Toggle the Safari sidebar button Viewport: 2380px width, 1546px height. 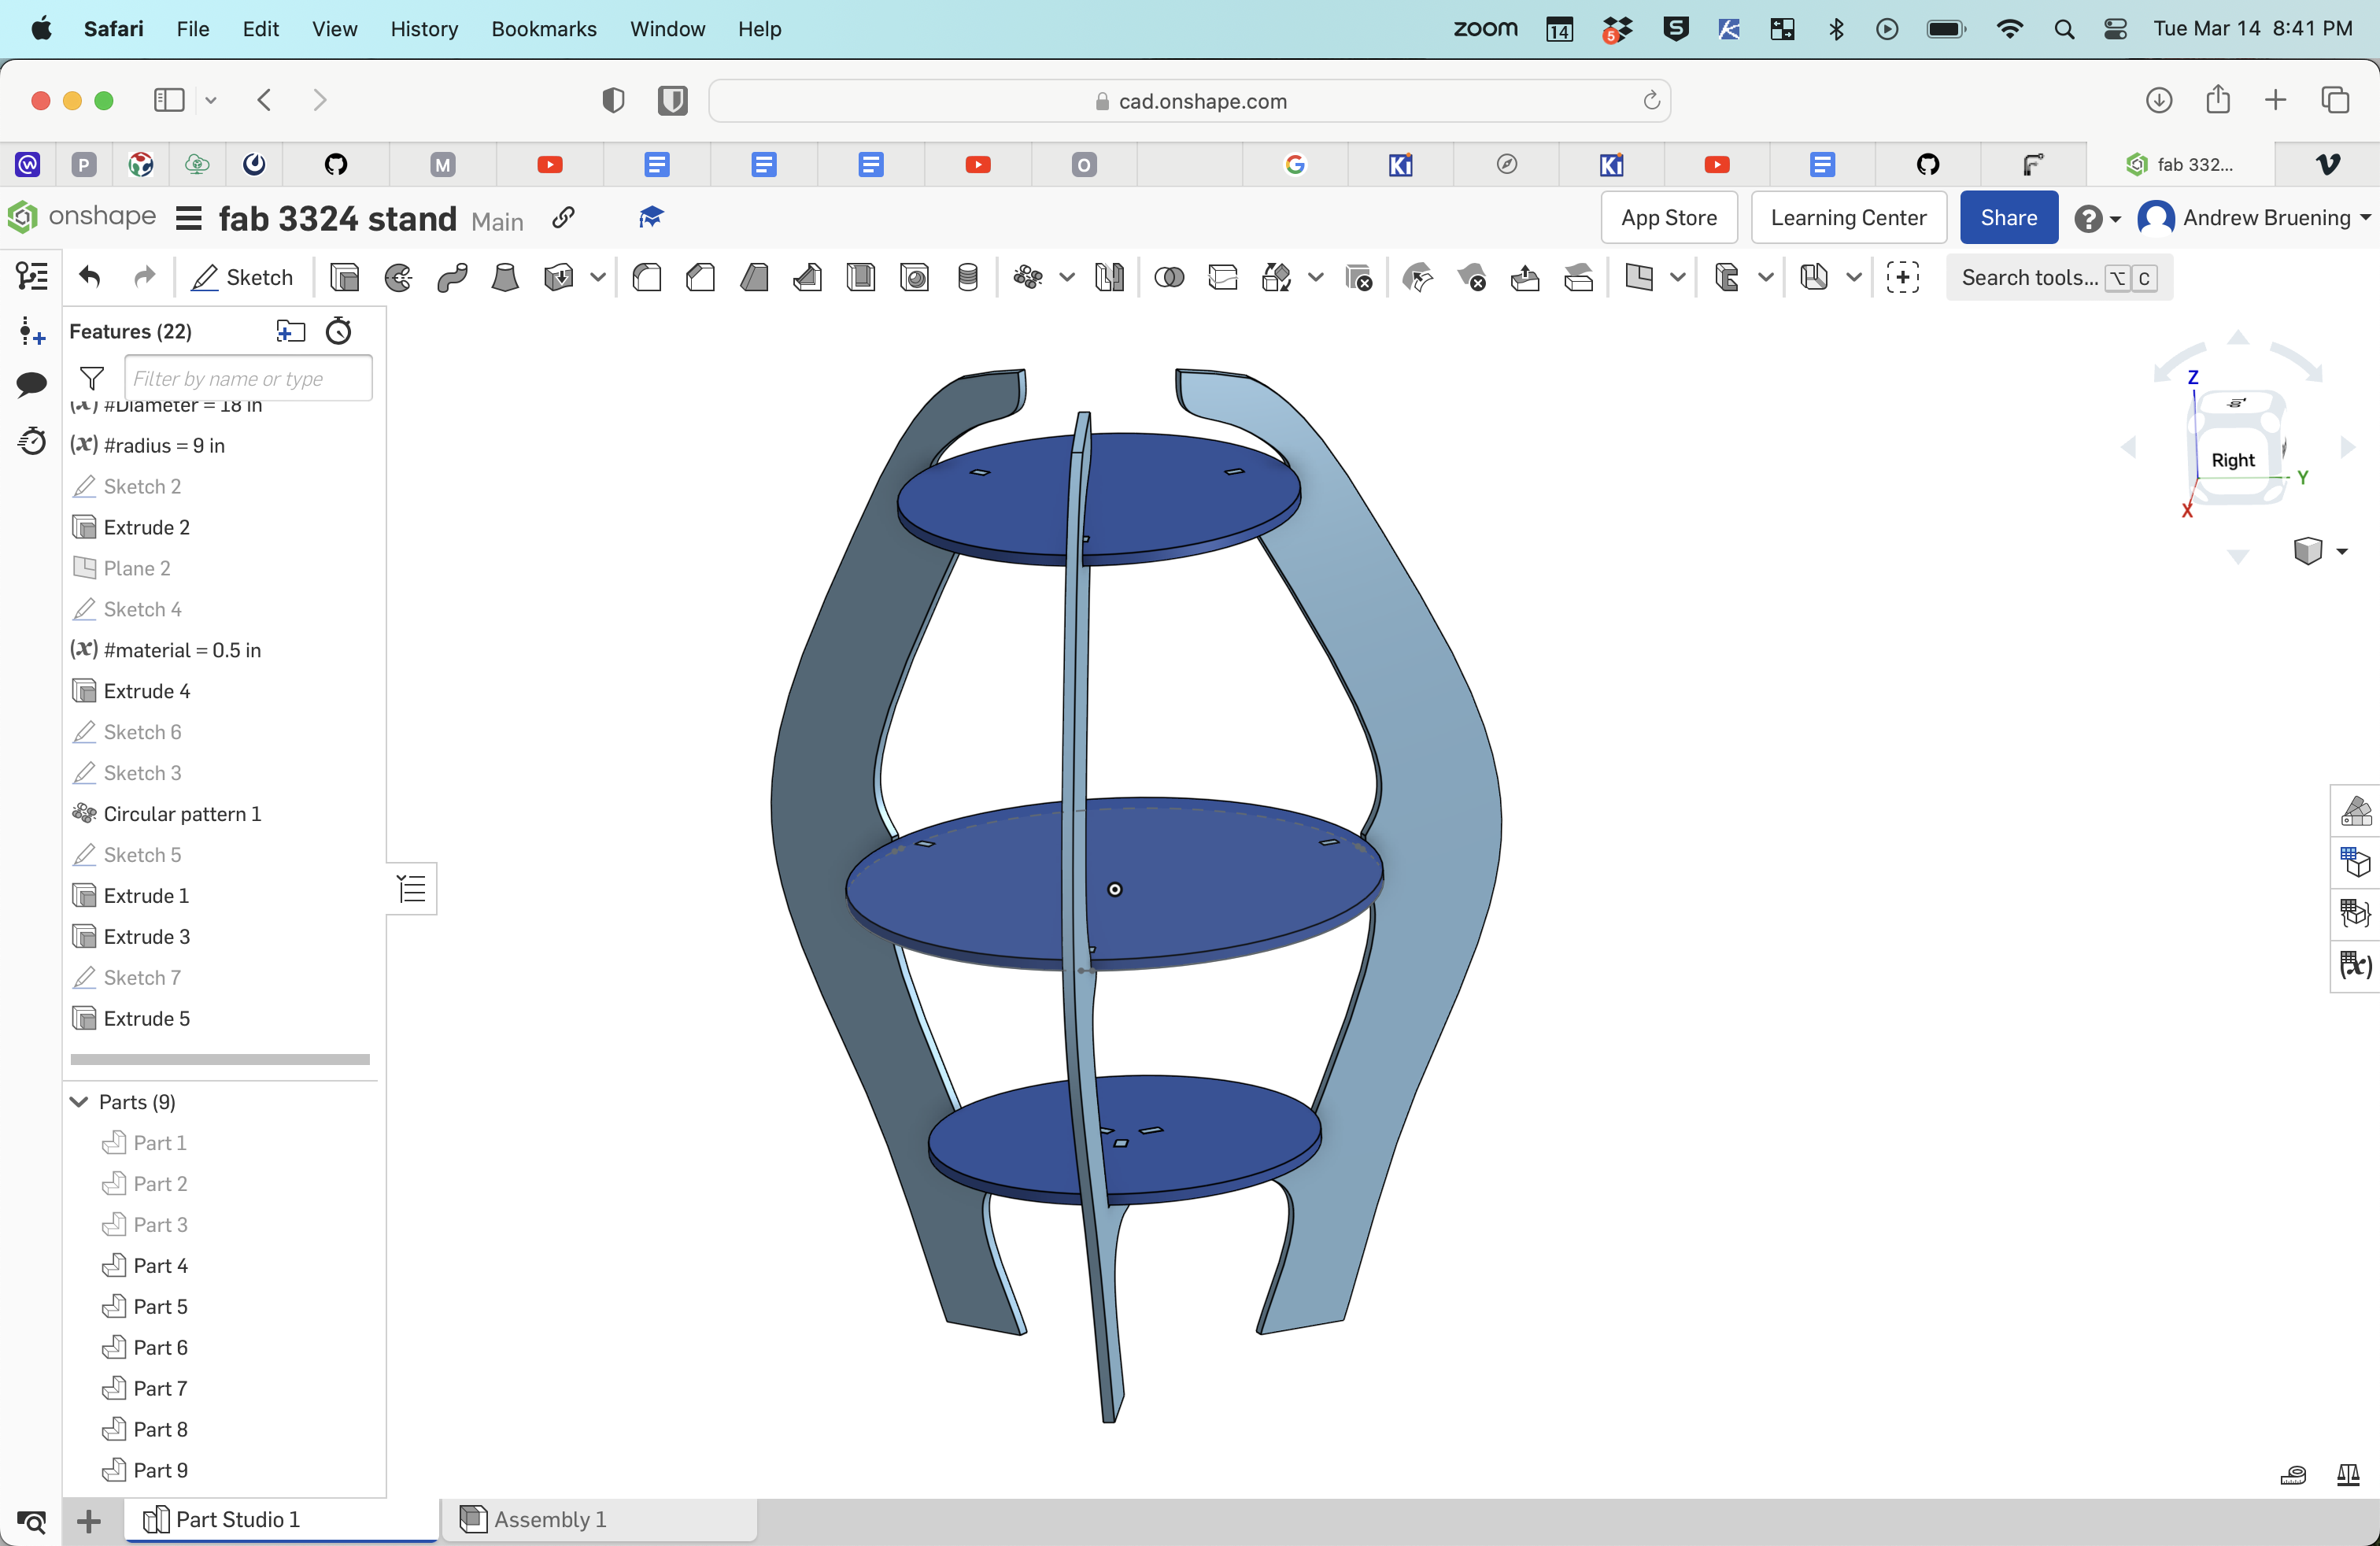click(x=169, y=100)
